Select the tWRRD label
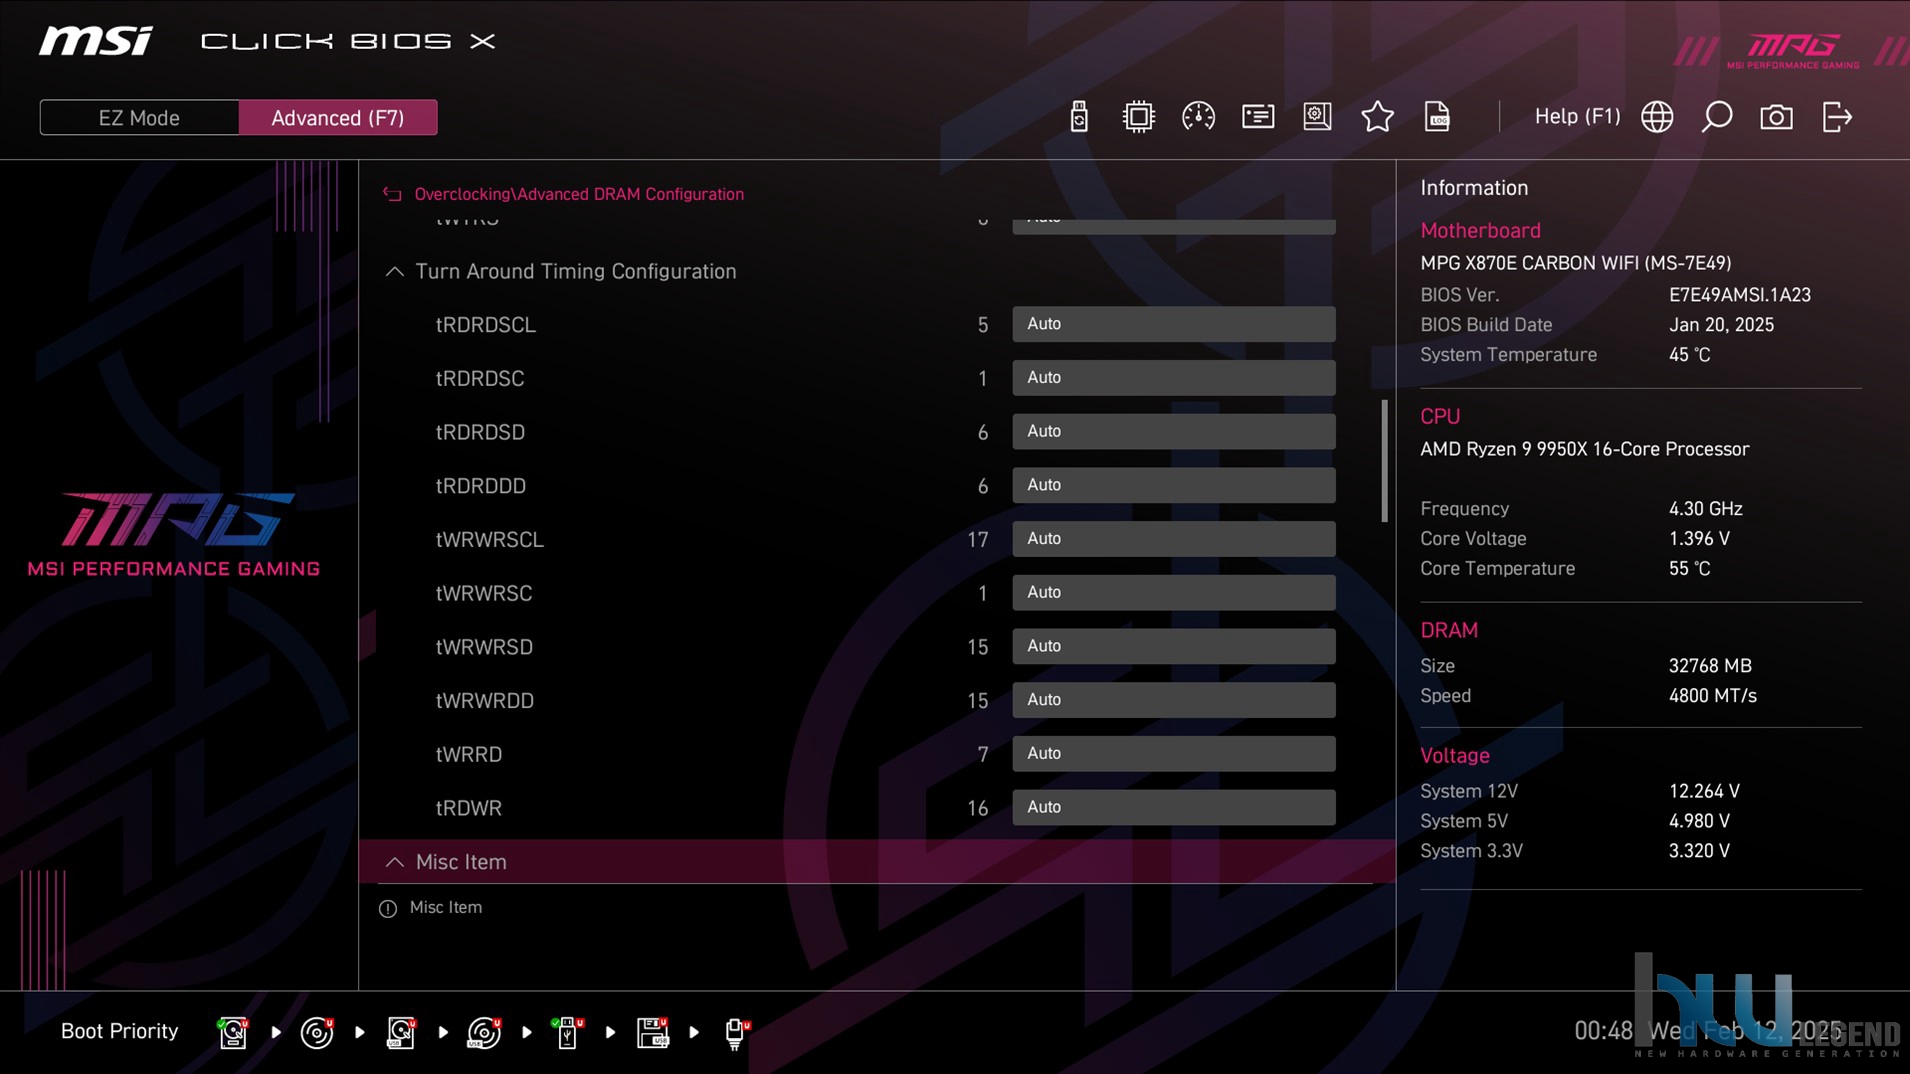The height and width of the screenshot is (1074, 1910). click(468, 755)
